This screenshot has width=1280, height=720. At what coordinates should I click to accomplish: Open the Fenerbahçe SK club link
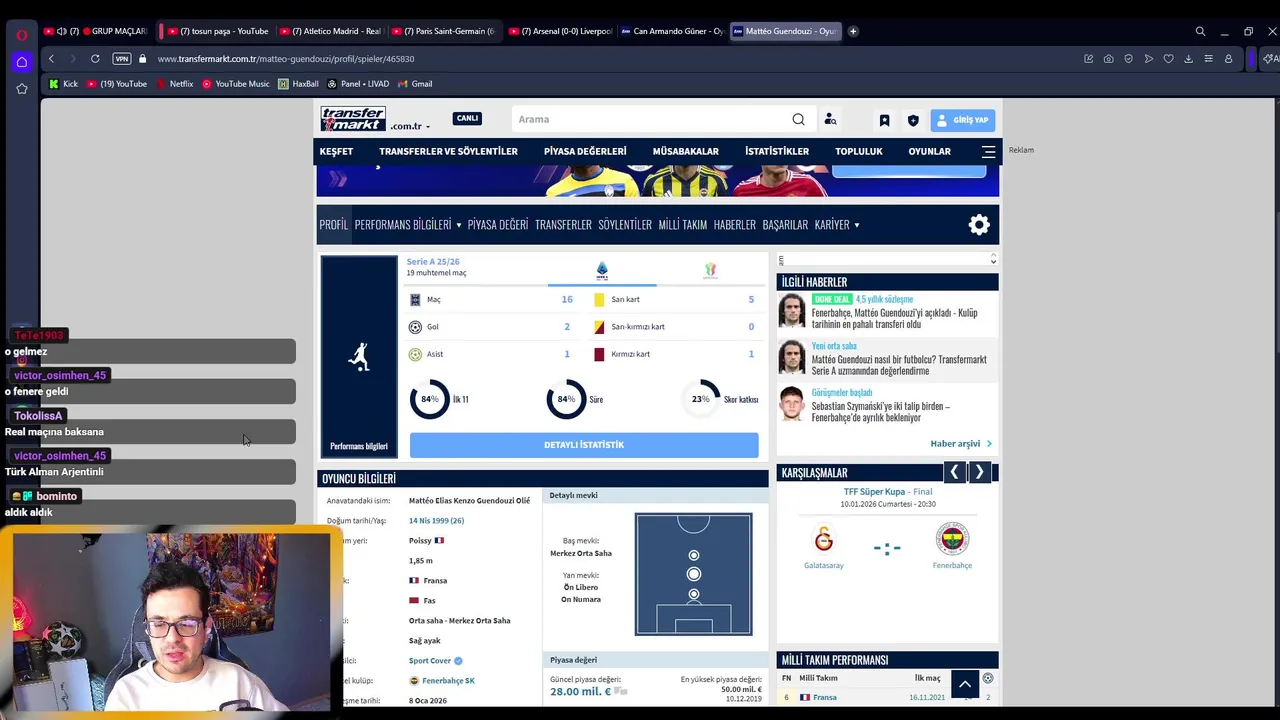click(x=448, y=681)
